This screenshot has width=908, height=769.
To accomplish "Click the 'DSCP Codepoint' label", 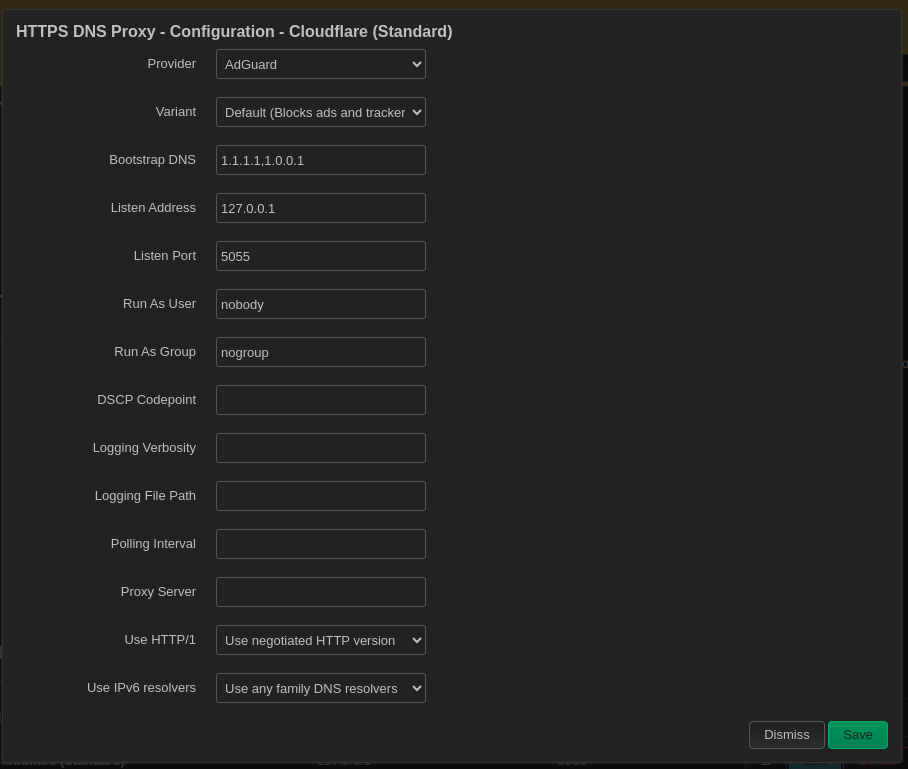I will point(147,400).
